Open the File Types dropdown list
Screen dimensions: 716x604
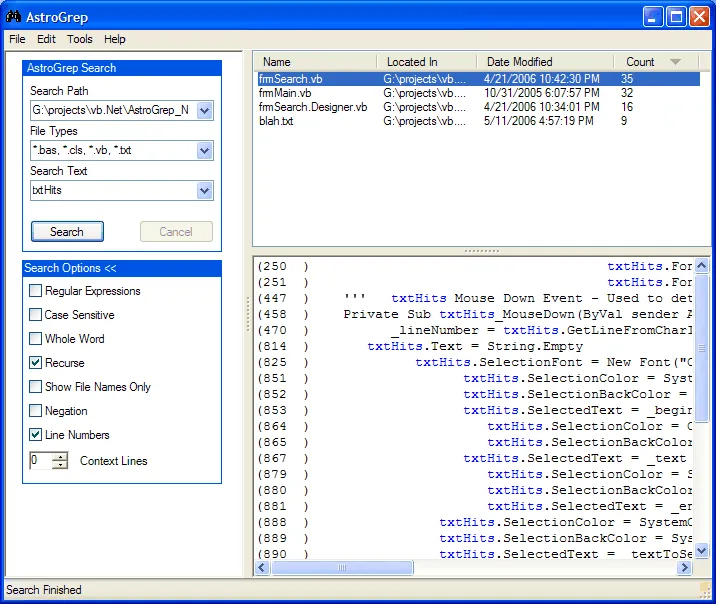coord(205,151)
